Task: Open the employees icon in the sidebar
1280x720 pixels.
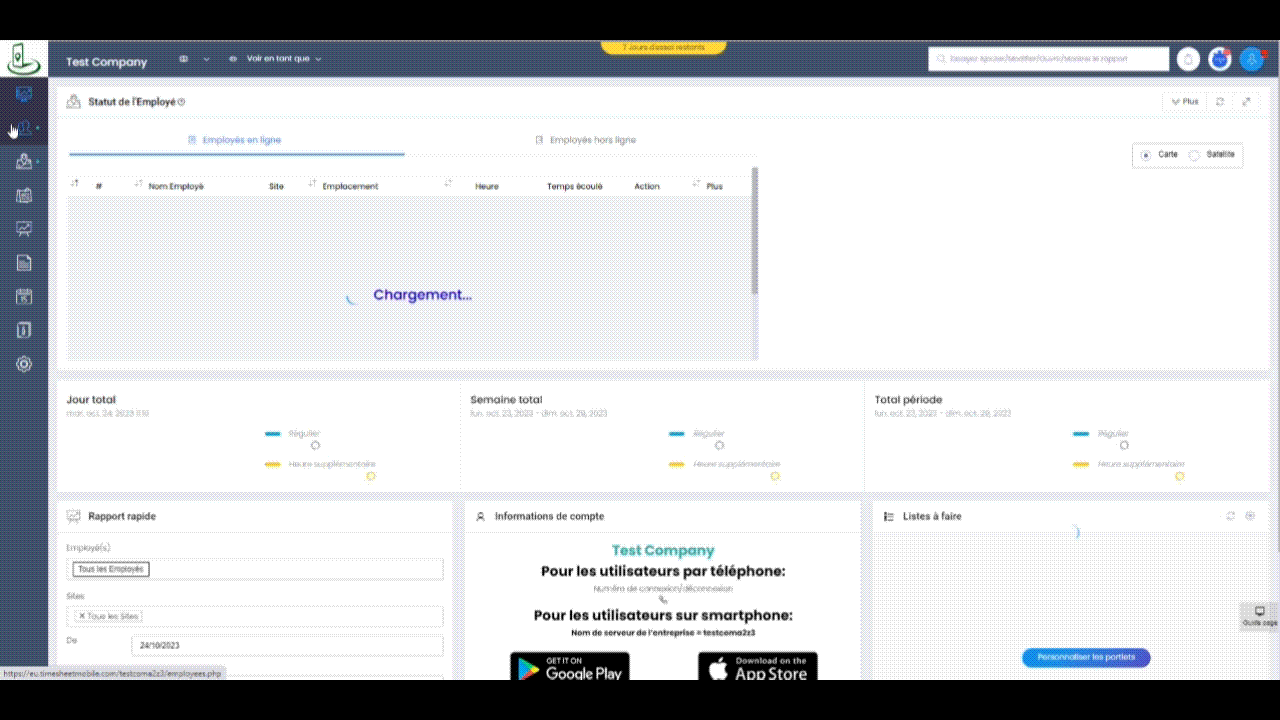Action: (24, 128)
